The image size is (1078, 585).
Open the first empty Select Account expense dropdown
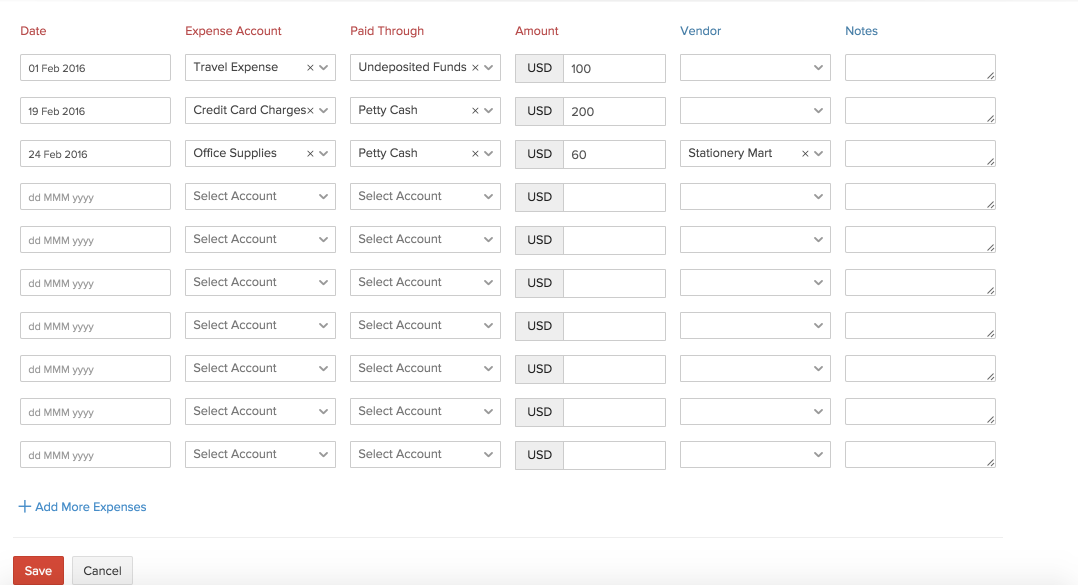point(260,197)
